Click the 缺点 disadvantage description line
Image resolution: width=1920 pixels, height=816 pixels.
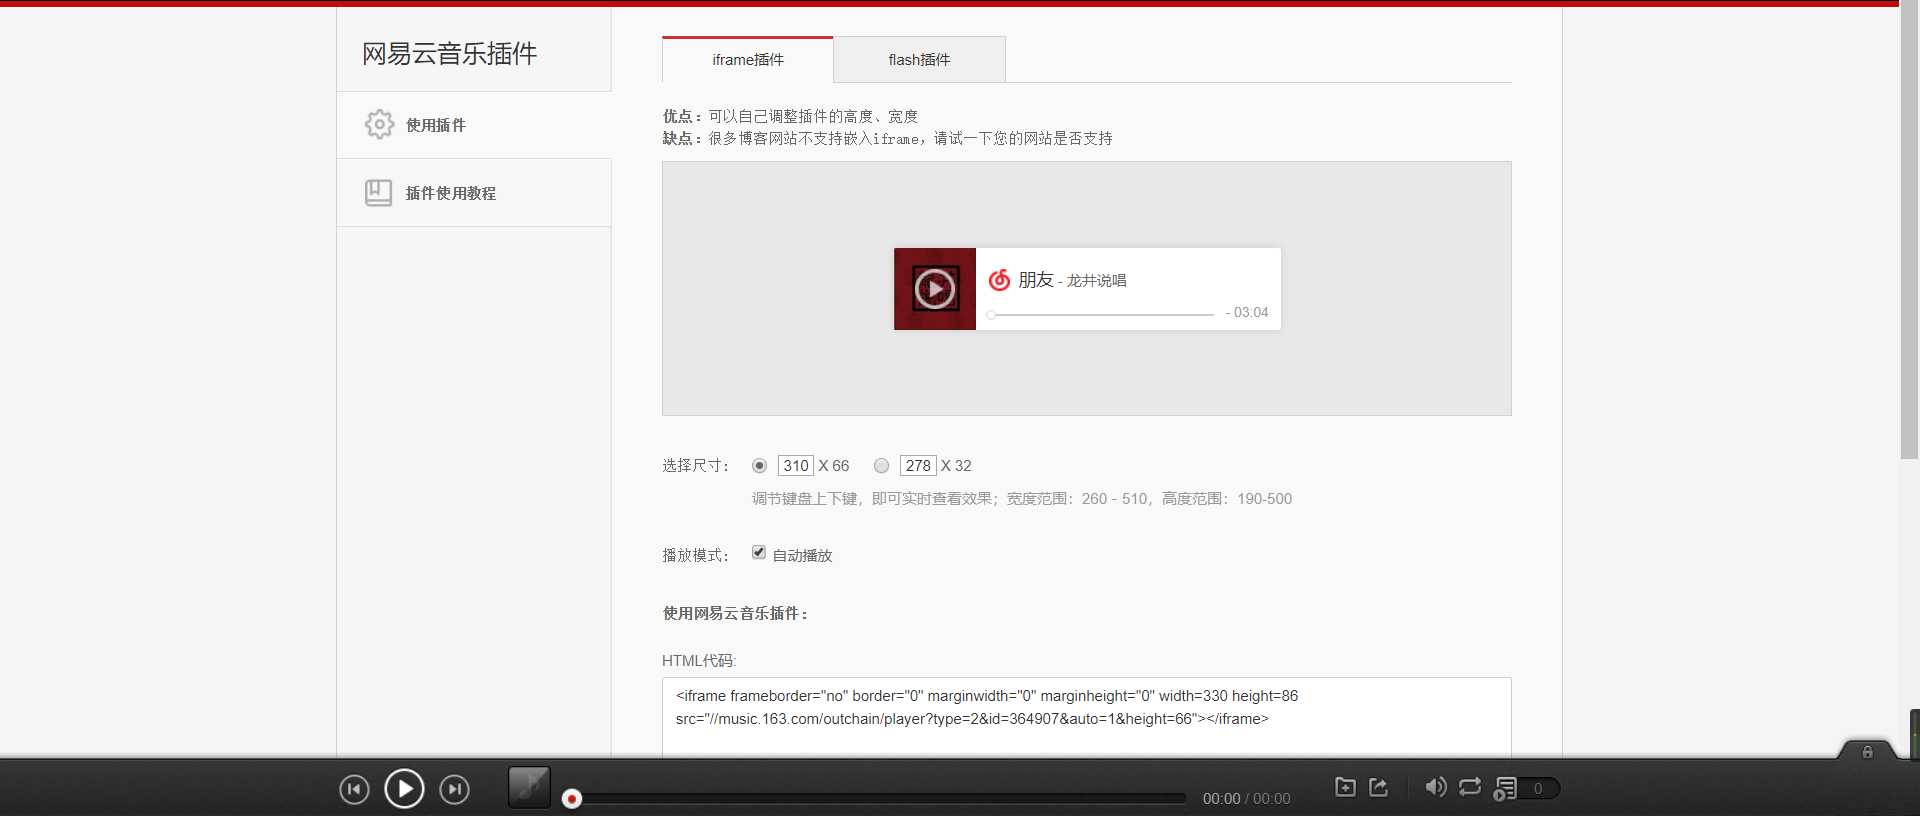(887, 138)
